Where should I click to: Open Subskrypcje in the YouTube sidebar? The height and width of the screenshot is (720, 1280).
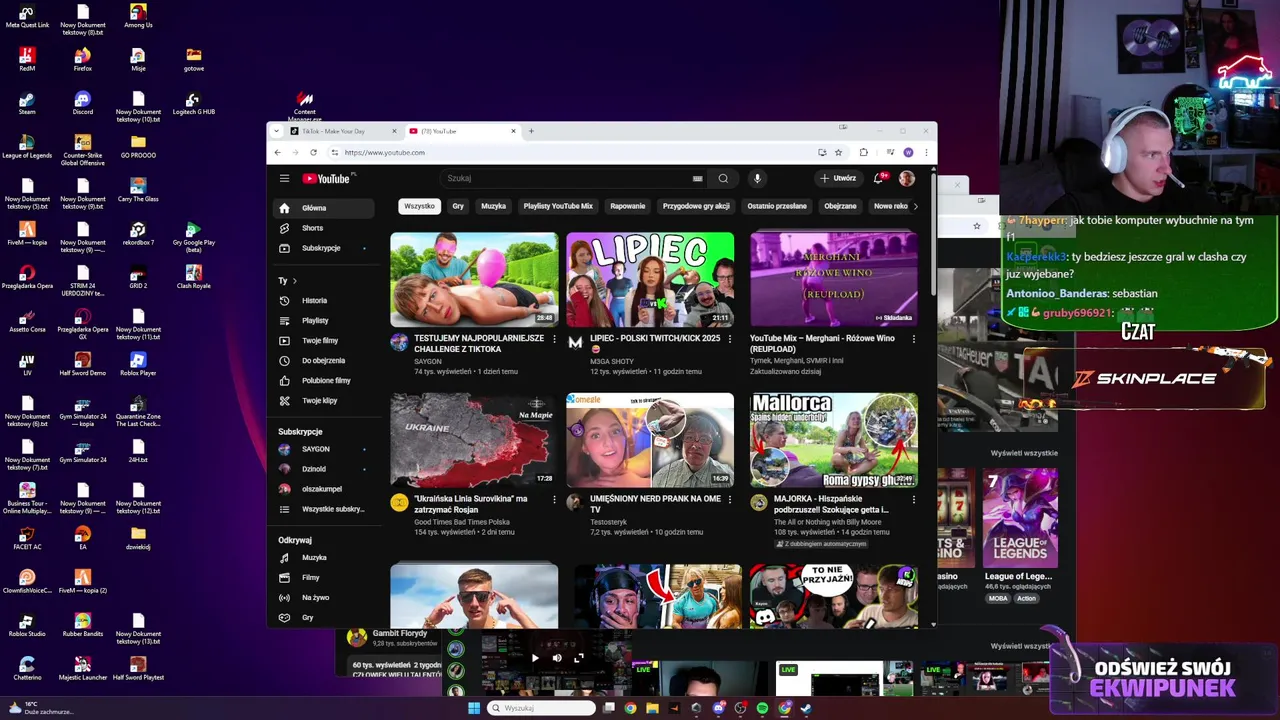tap(322, 248)
